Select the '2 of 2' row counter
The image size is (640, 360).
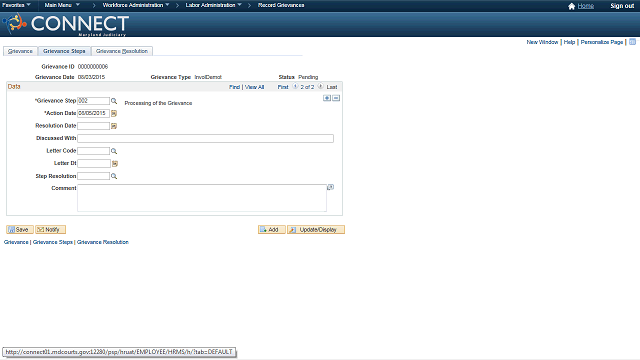click(x=307, y=87)
